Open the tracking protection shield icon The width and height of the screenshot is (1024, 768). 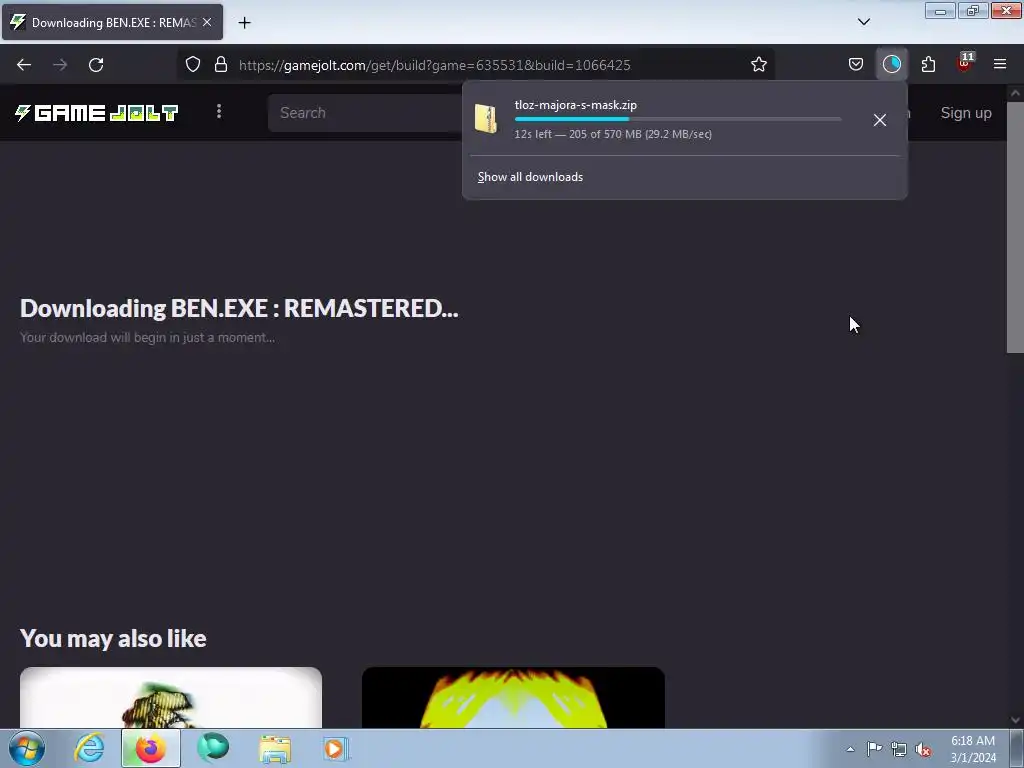(x=193, y=65)
